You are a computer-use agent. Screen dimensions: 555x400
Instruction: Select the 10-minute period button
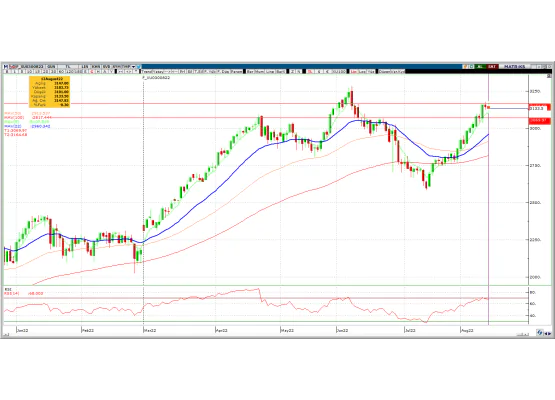point(30,71)
